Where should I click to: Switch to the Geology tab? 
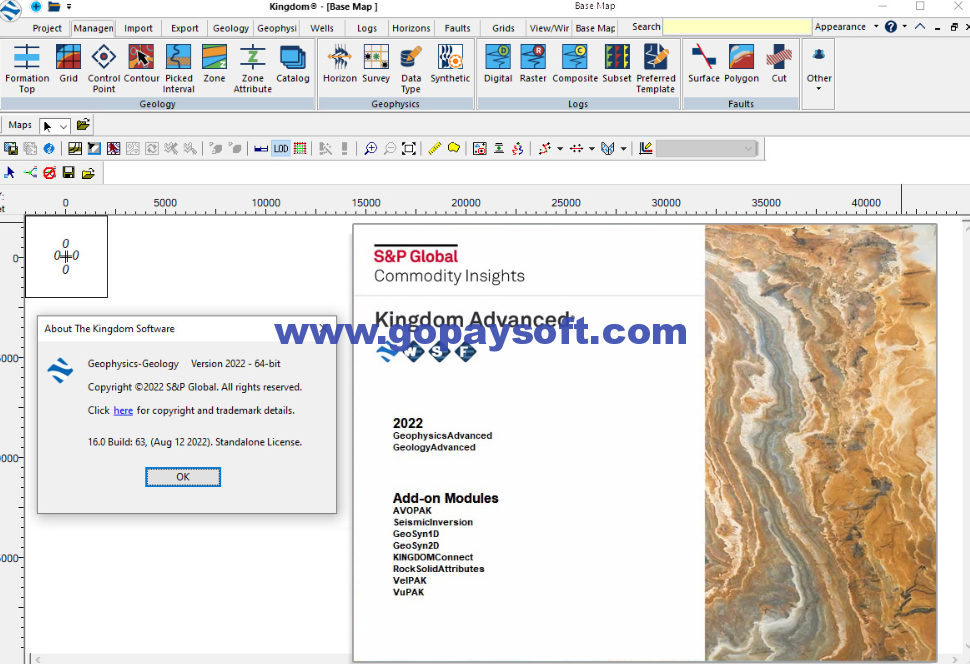tap(231, 28)
